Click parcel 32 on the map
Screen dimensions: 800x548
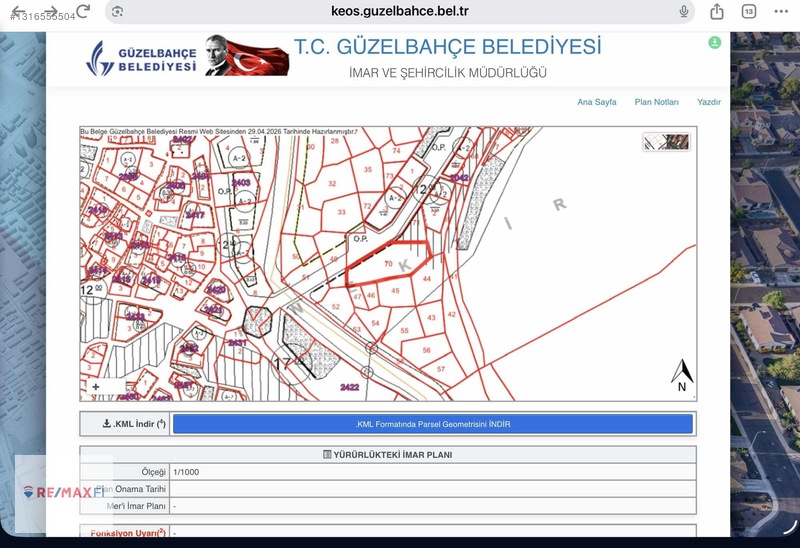[x=332, y=183]
